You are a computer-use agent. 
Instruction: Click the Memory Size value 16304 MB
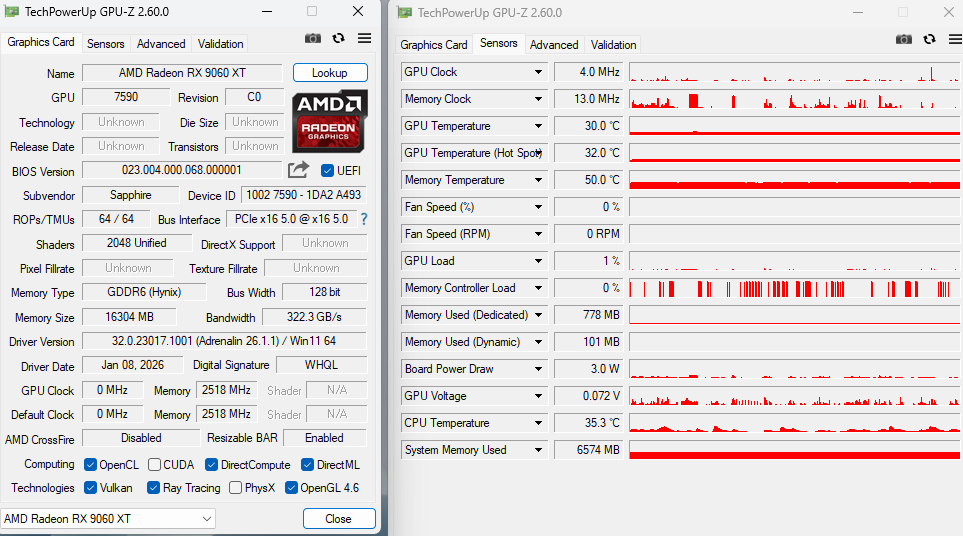coord(130,317)
